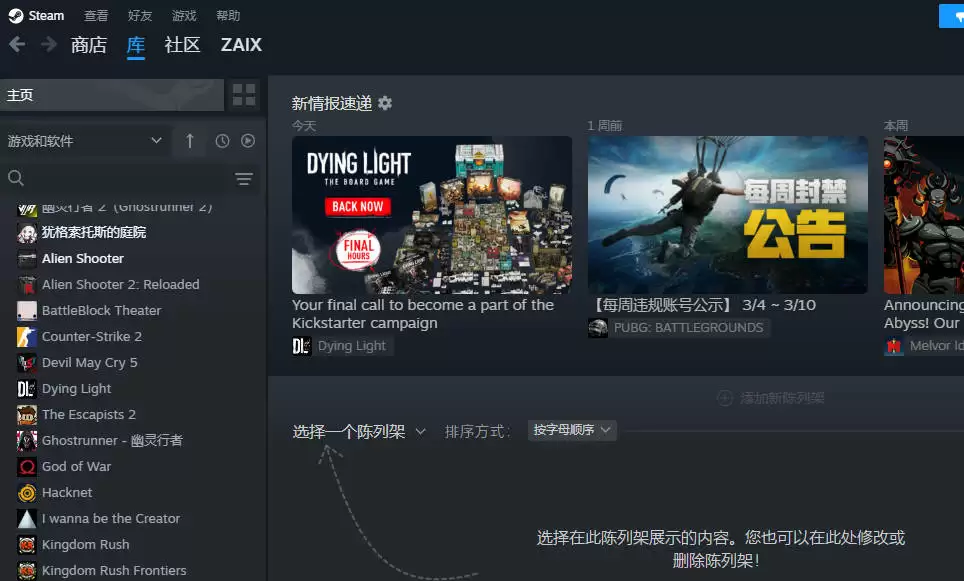Open the Dying Light board game thumbnail

tap(431, 215)
